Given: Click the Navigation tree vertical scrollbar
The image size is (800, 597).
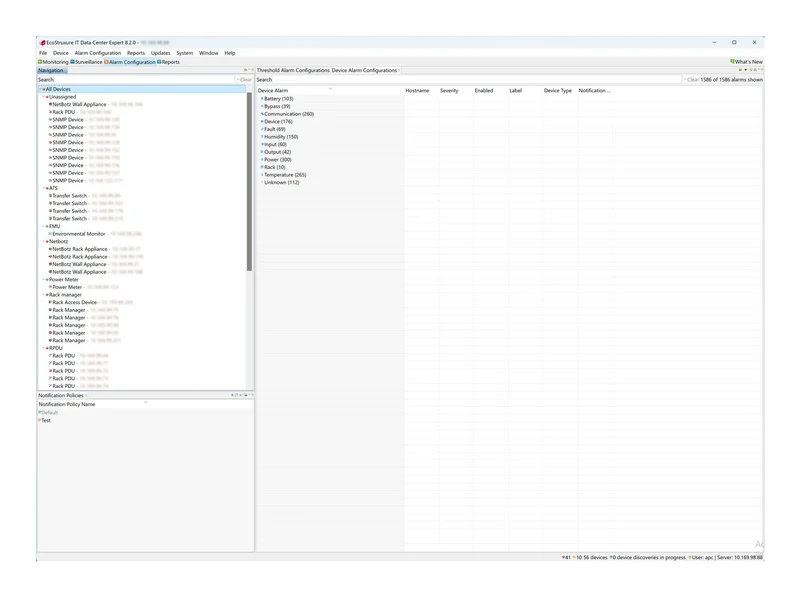Looking at the screenshot, I should pyautogui.click(x=249, y=182).
